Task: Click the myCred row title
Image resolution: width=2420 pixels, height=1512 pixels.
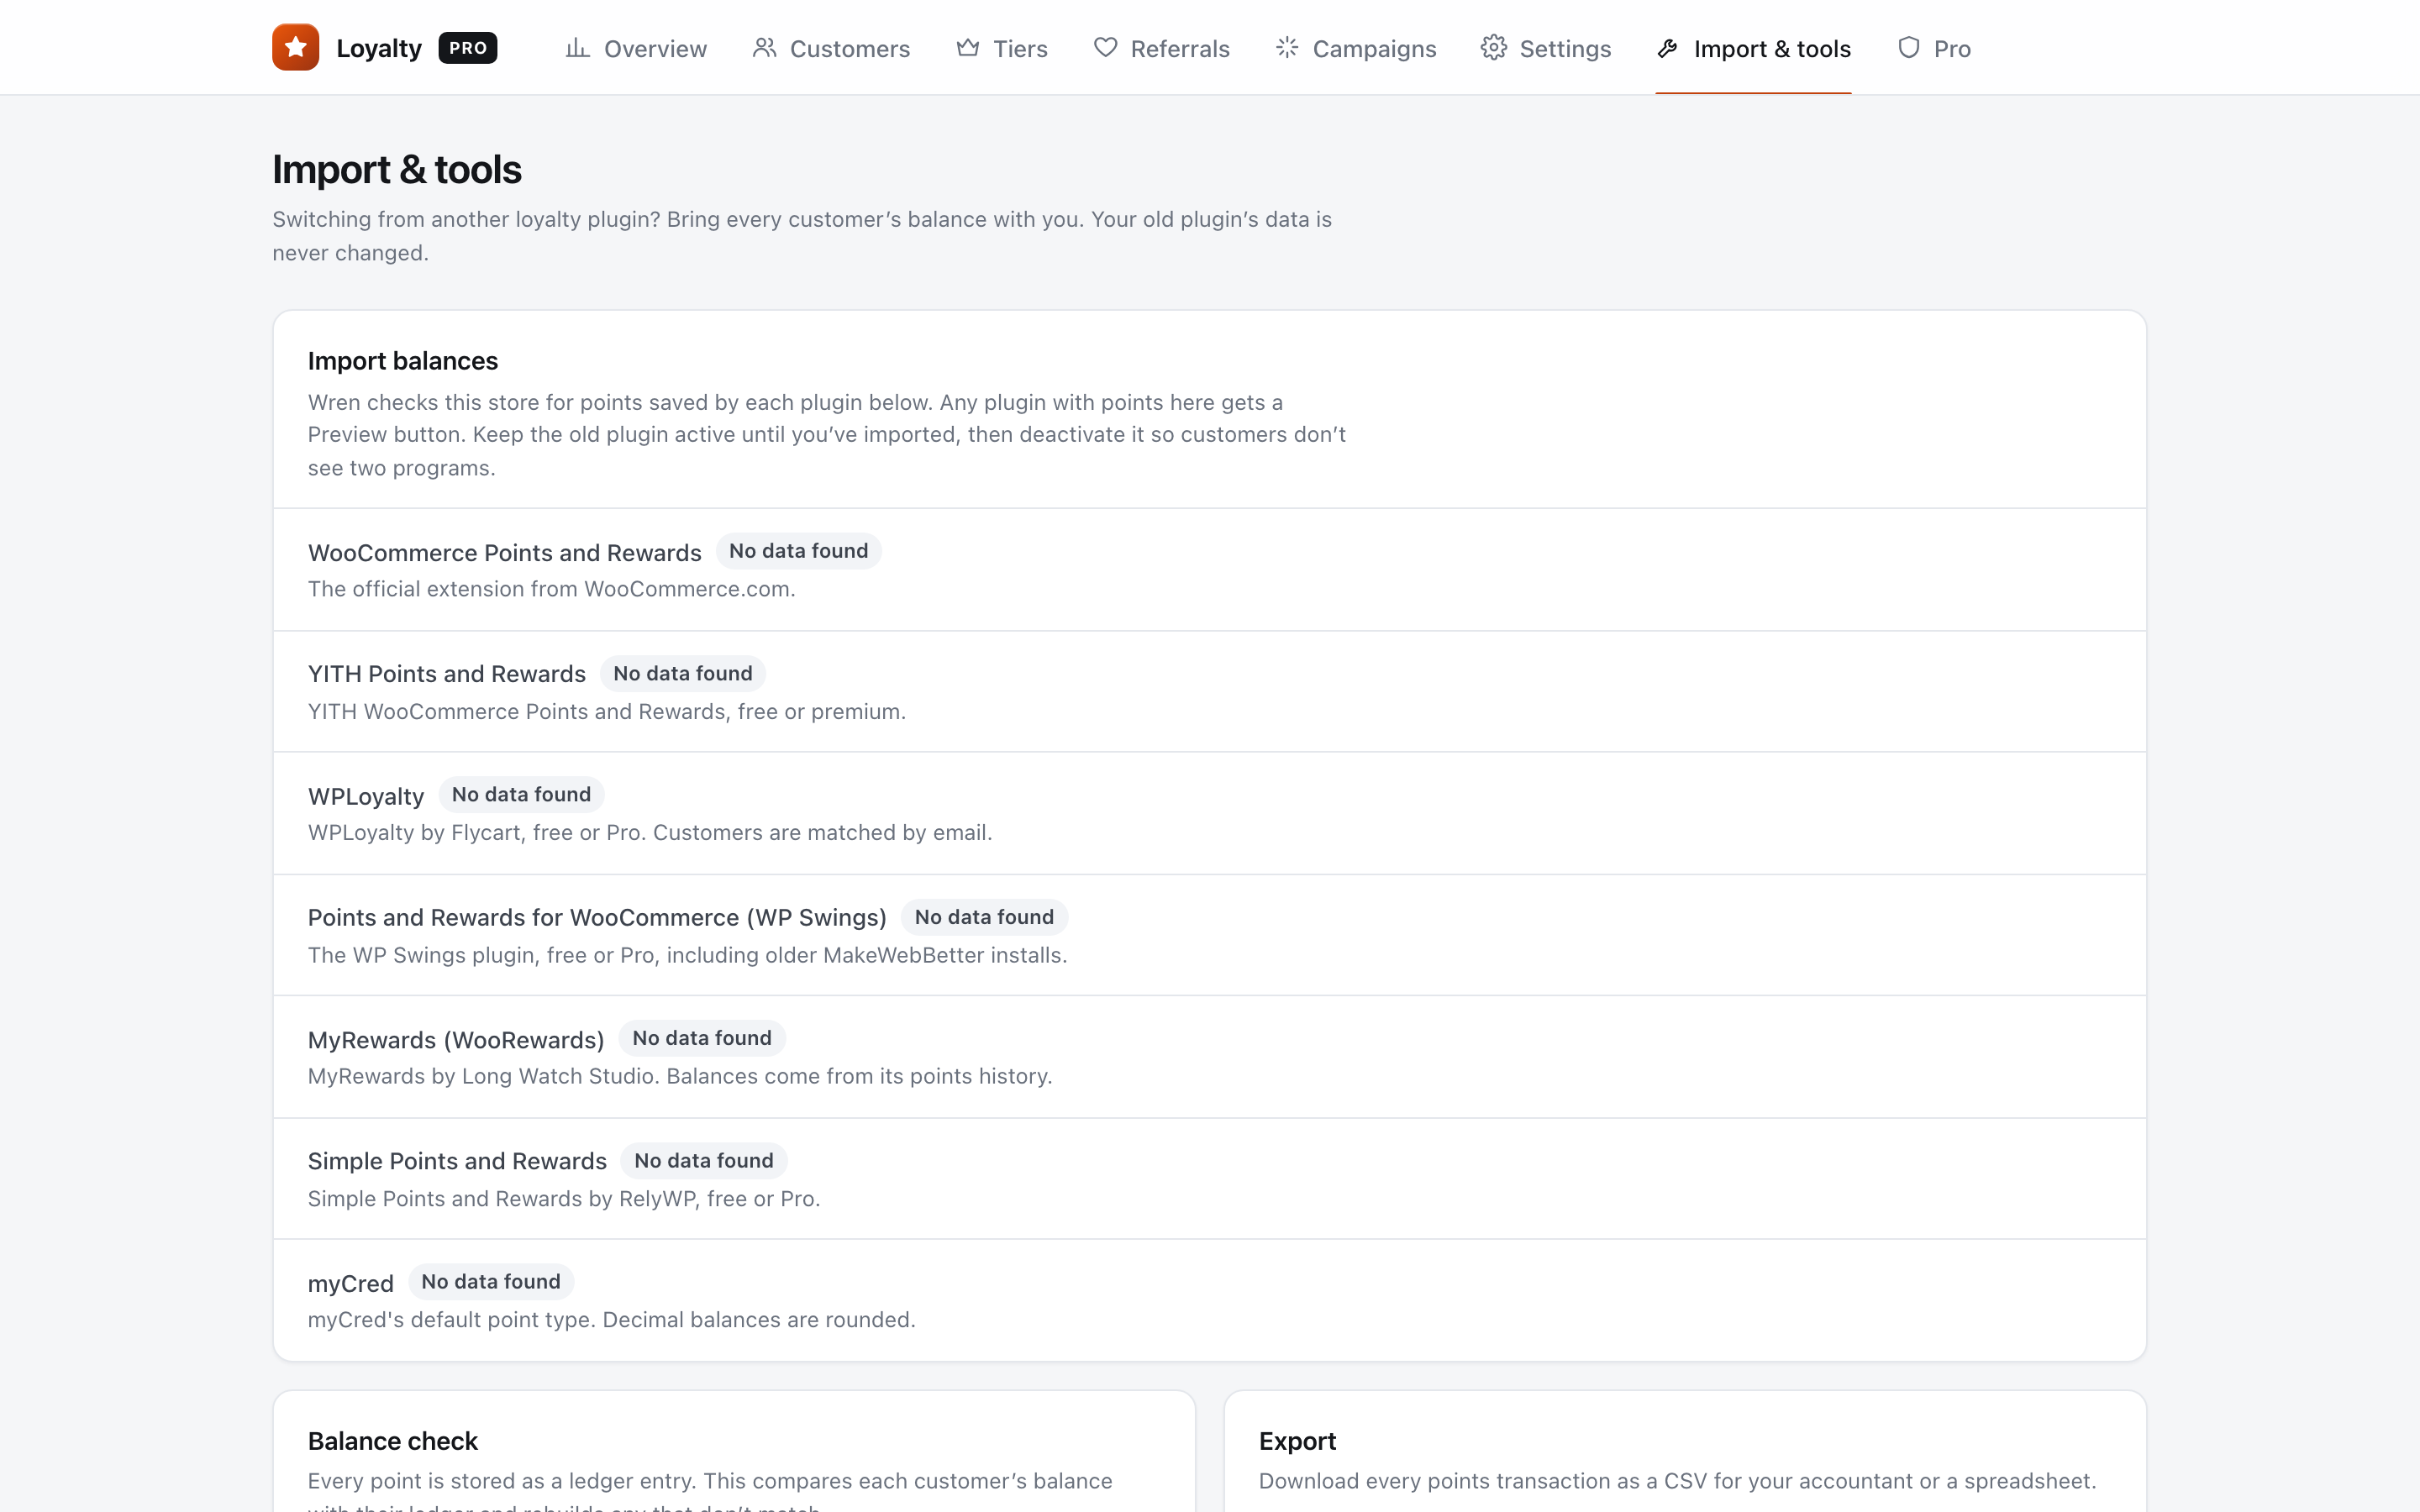Action: [351, 1284]
